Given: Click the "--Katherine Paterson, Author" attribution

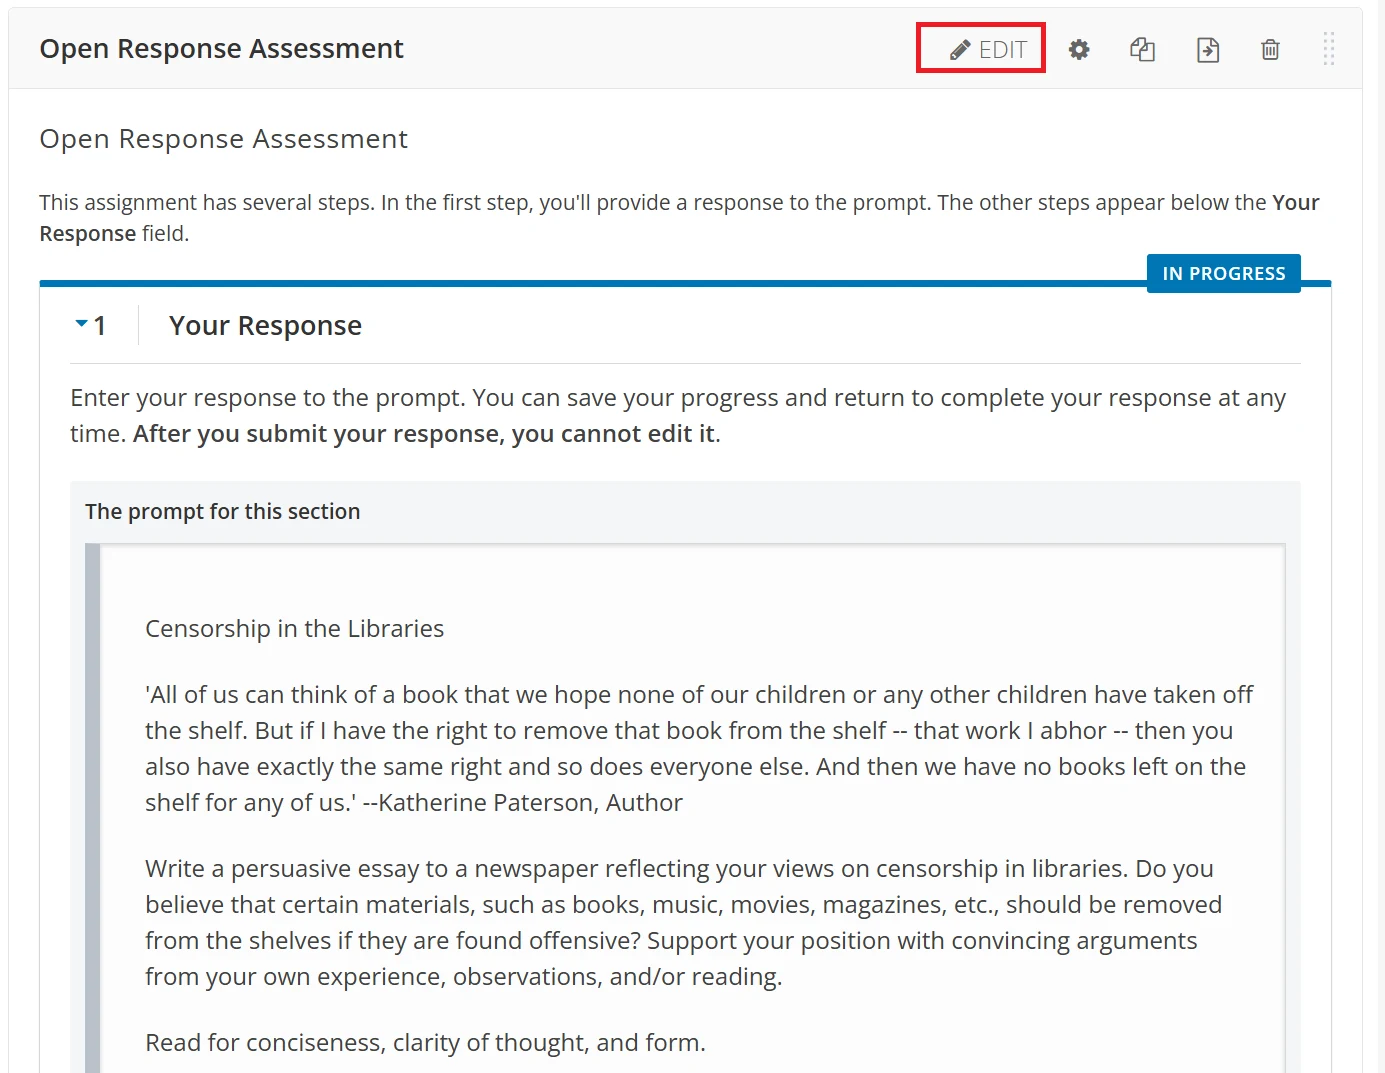Looking at the screenshot, I should (522, 802).
